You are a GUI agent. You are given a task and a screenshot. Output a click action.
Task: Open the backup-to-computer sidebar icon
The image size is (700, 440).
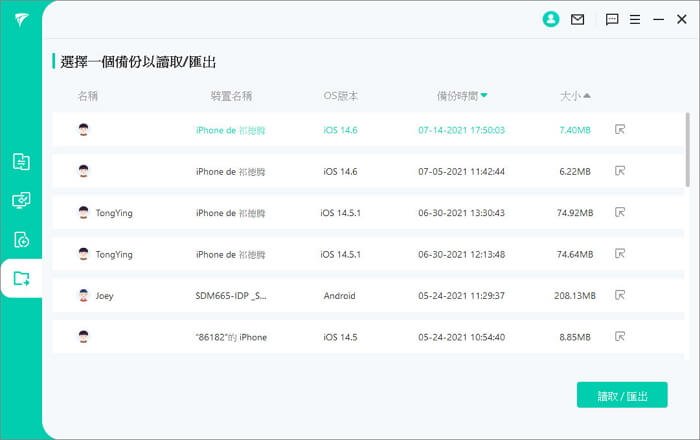[21, 200]
